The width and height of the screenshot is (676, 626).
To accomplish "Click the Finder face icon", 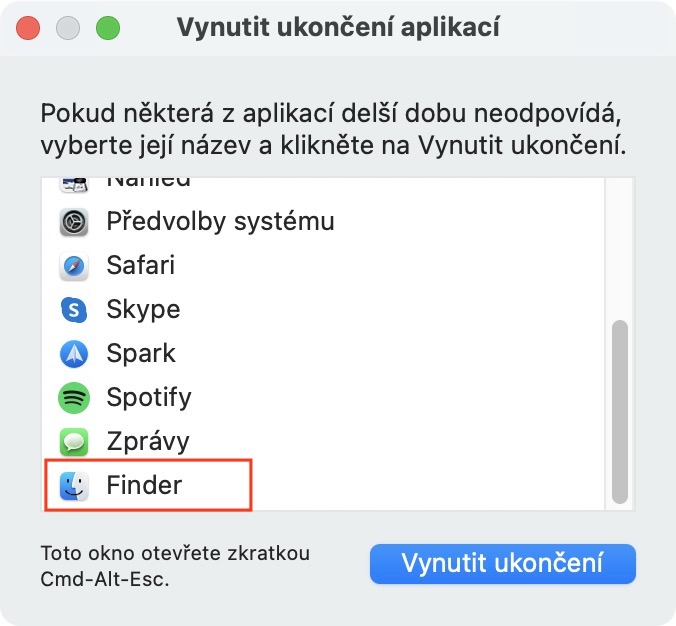I will (x=75, y=486).
